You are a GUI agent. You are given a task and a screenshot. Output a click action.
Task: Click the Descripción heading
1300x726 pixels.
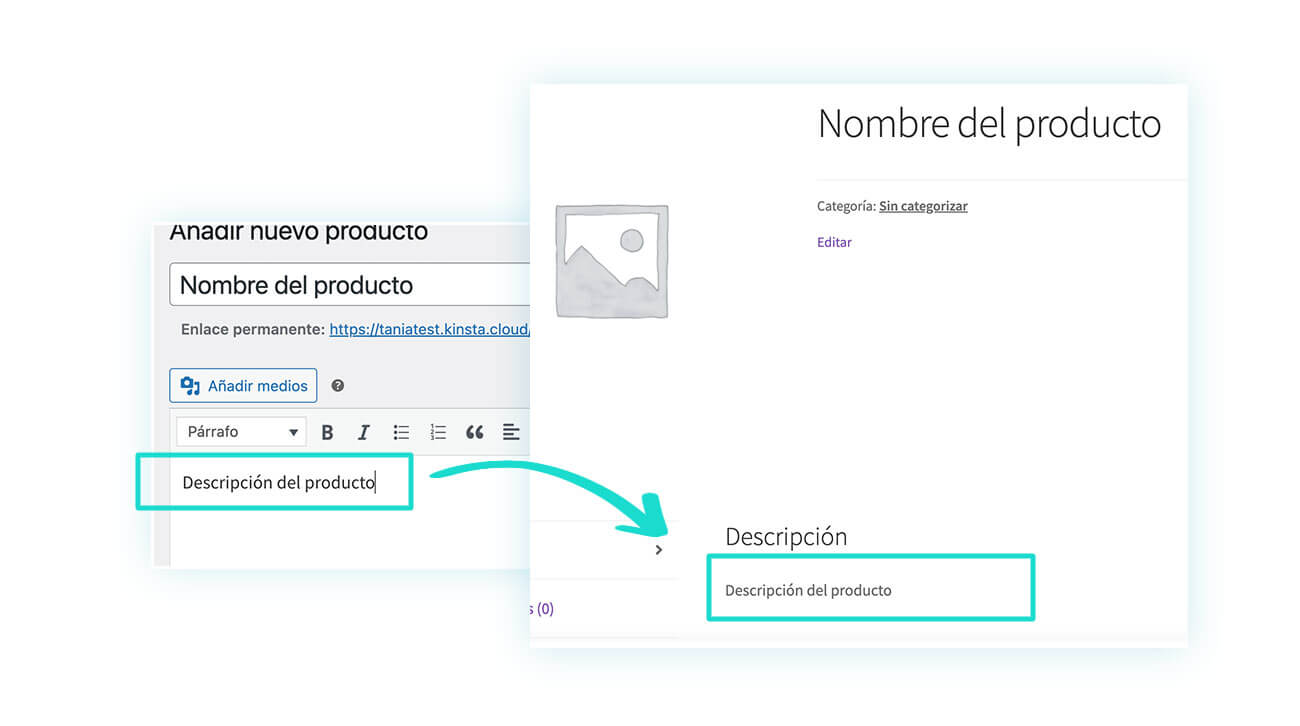786,537
